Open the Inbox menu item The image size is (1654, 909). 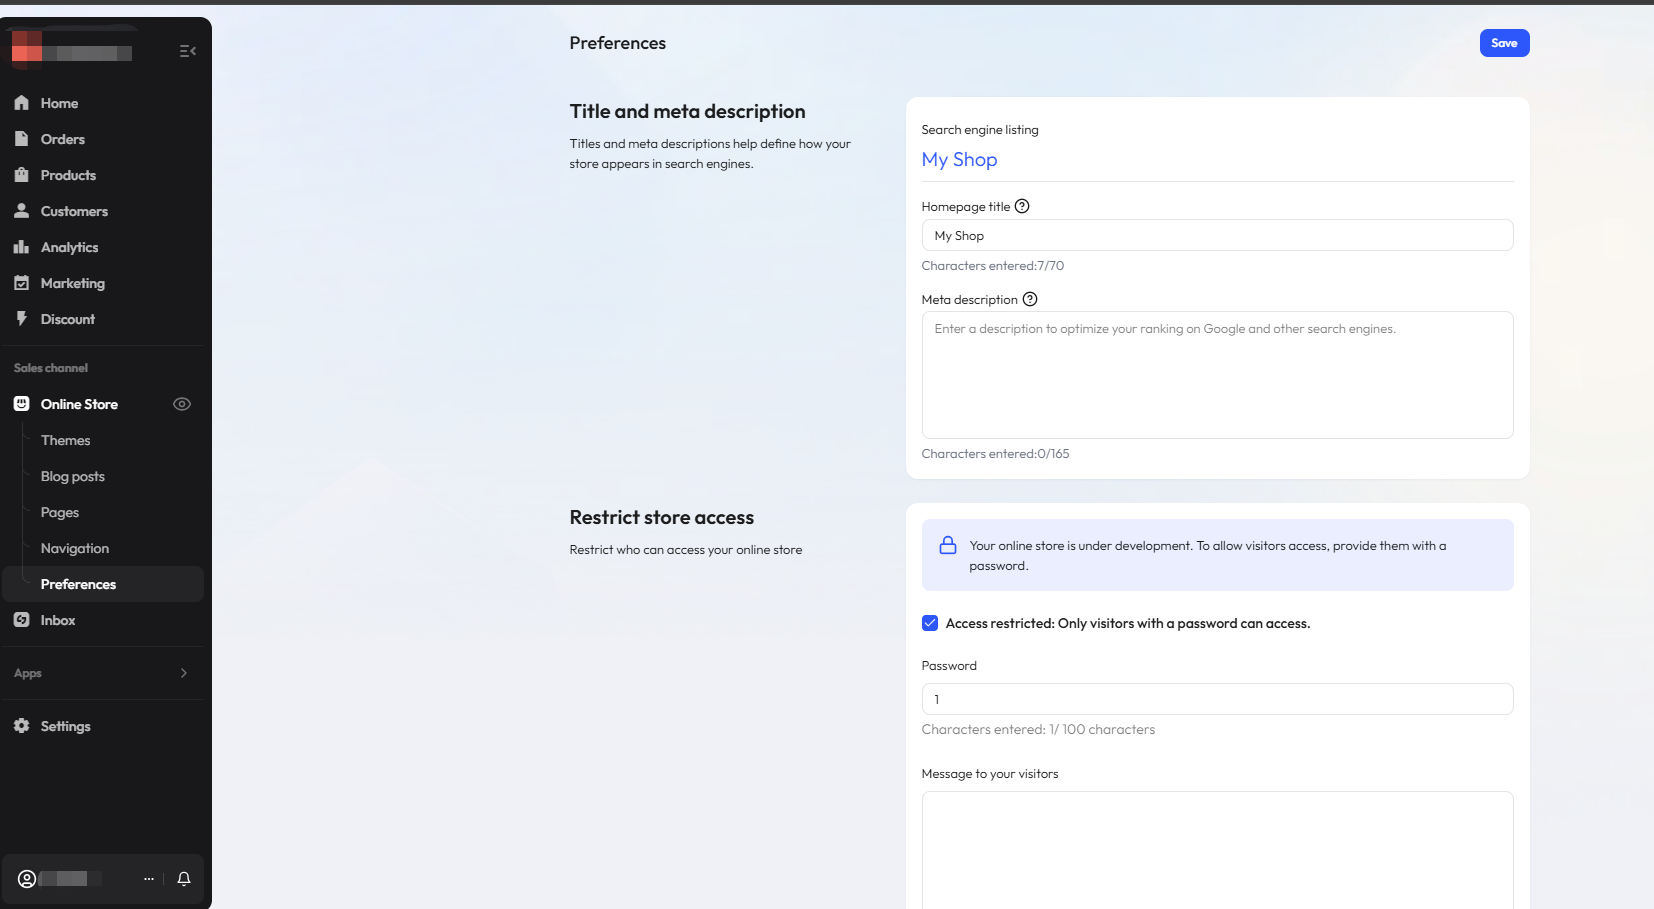click(x=103, y=620)
